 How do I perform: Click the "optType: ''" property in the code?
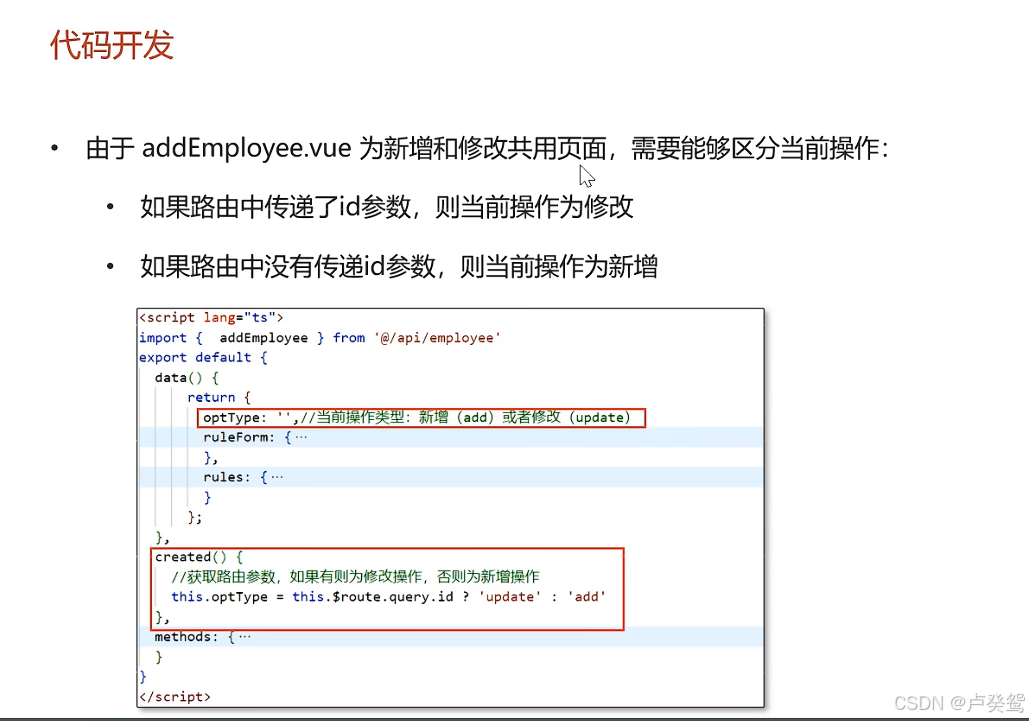coord(247,418)
